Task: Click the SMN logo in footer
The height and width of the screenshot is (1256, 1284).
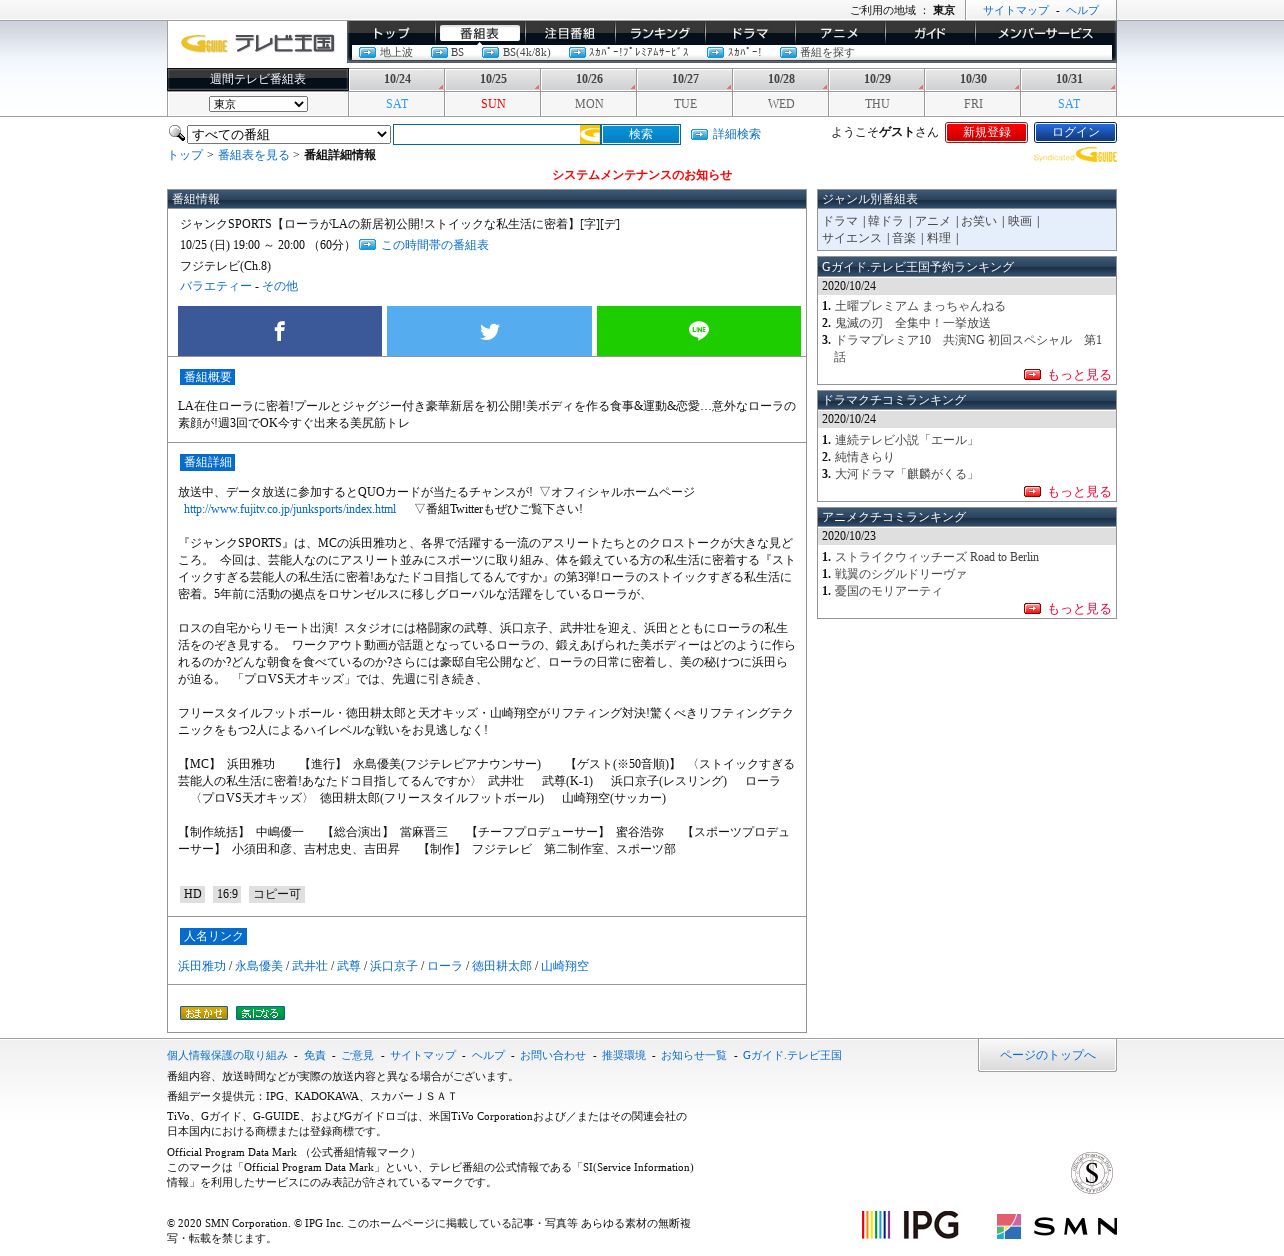Action: click(1056, 1226)
